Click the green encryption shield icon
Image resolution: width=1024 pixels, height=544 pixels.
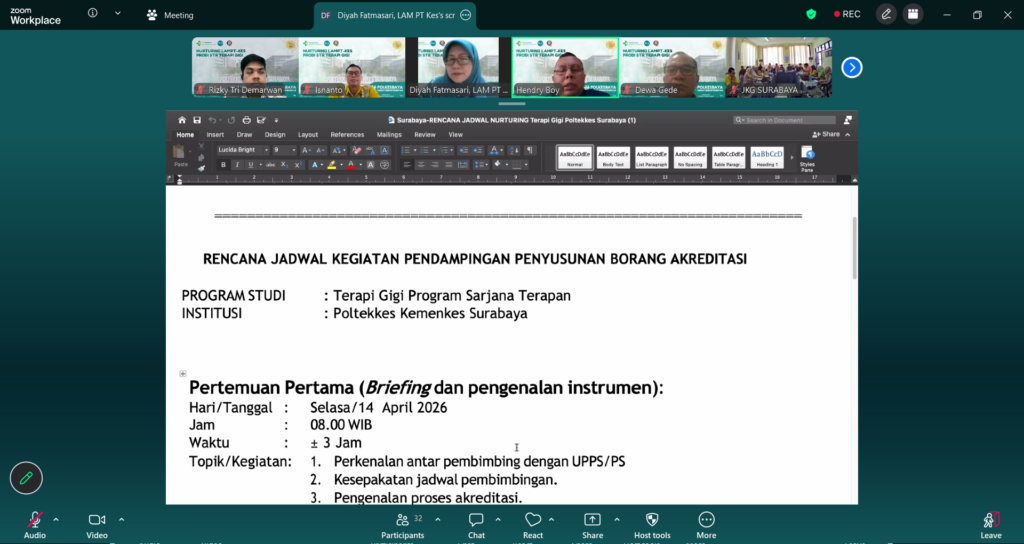click(811, 14)
